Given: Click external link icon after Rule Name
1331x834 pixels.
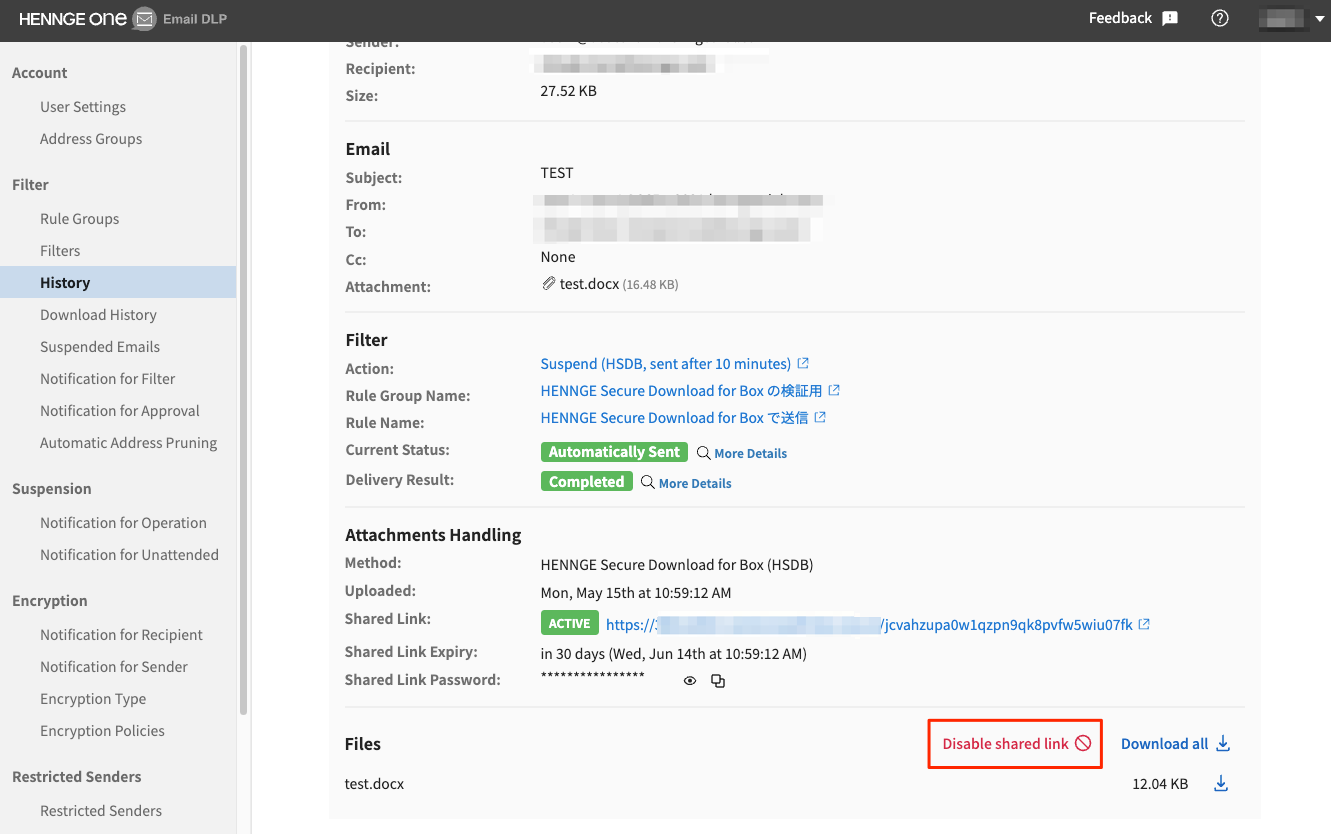Looking at the screenshot, I should [821, 417].
